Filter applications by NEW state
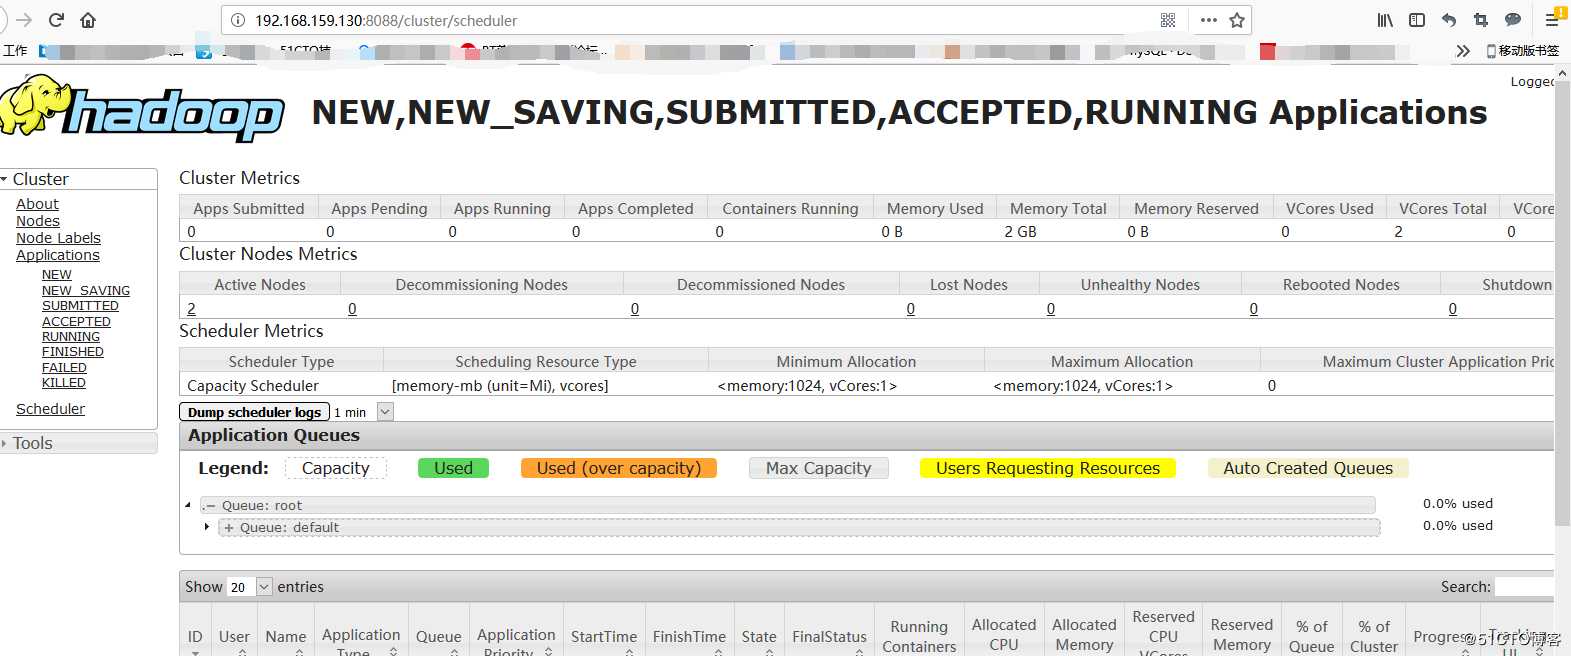Viewport: 1571px width, 656px height. tap(57, 275)
